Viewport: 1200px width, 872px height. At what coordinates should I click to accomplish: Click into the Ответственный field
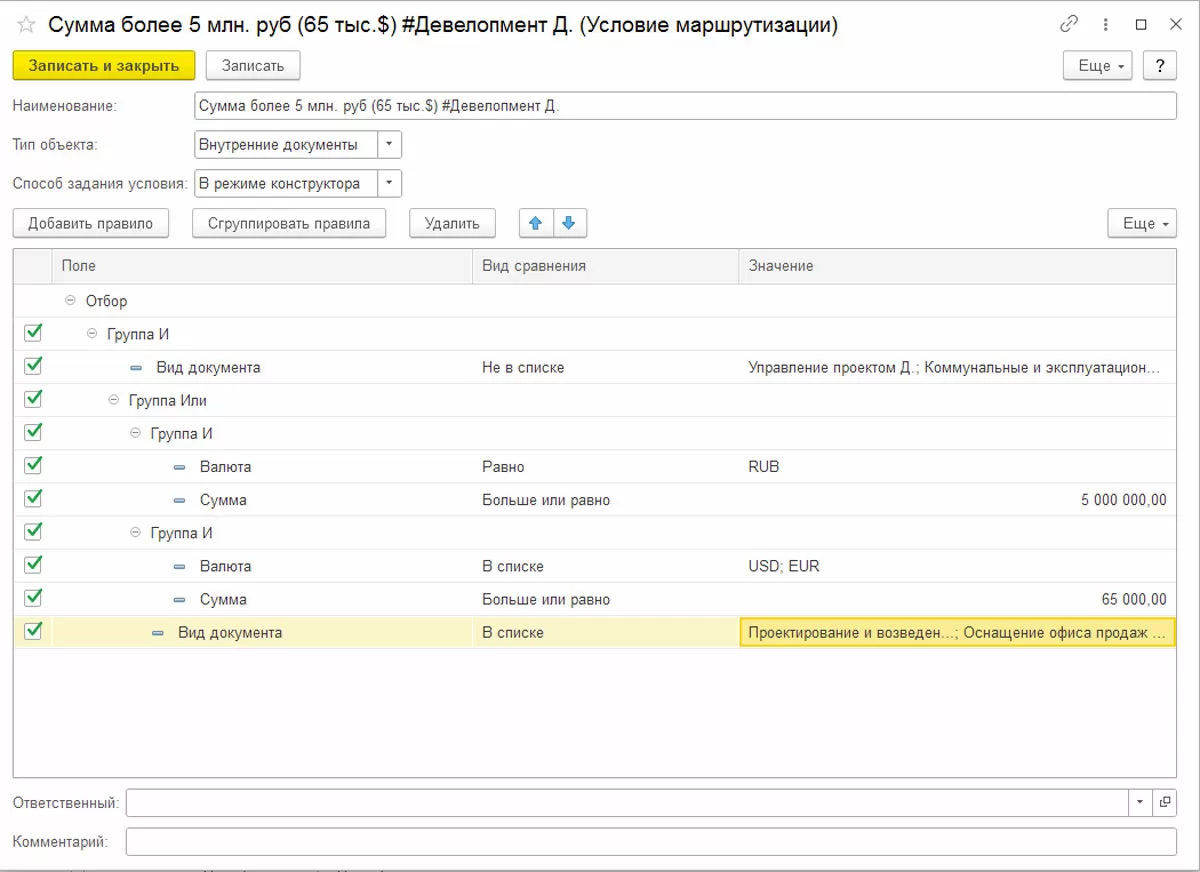click(x=627, y=802)
